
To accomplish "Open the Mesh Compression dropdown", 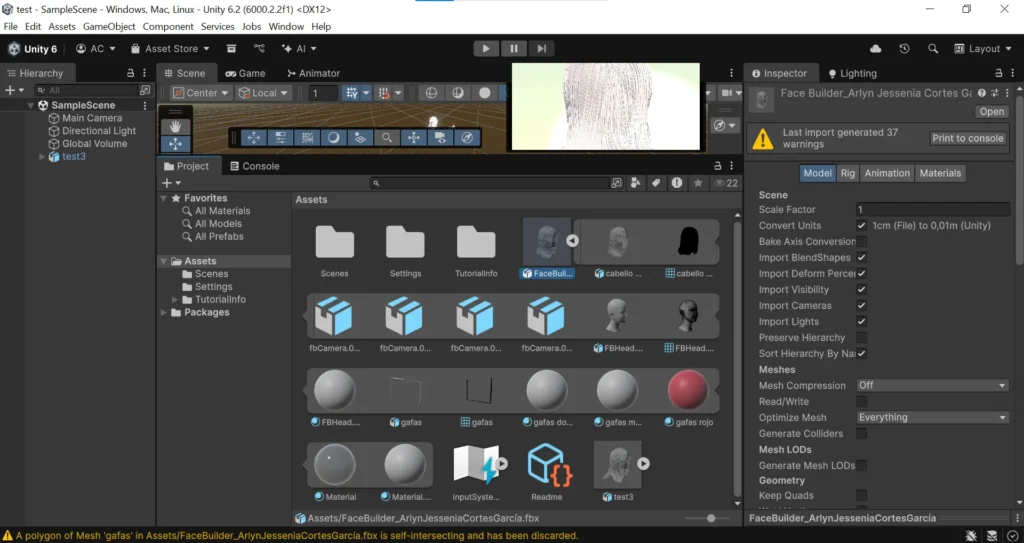I will [x=932, y=386].
